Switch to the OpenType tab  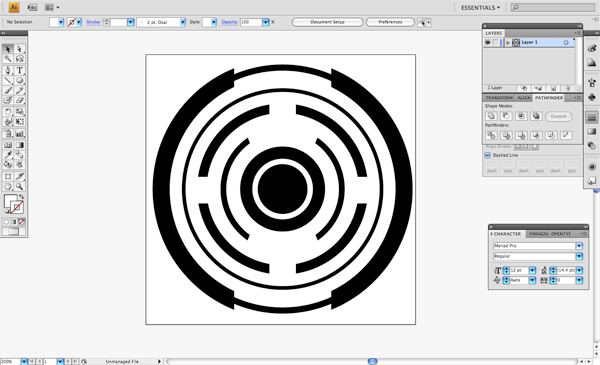pos(561,234)
